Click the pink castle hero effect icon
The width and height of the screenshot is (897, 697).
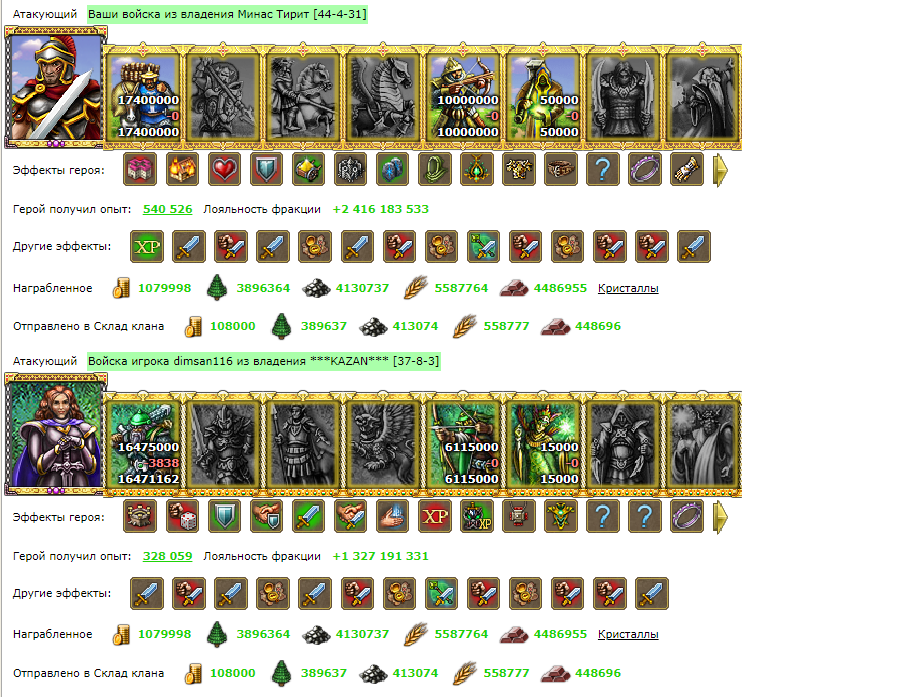click(140, 169)
